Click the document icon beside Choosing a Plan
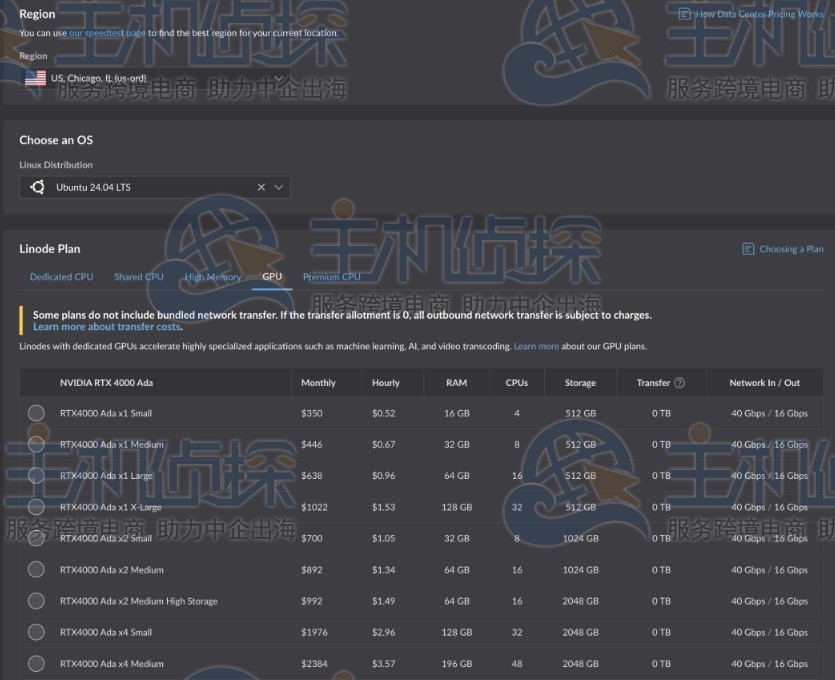 748,249
